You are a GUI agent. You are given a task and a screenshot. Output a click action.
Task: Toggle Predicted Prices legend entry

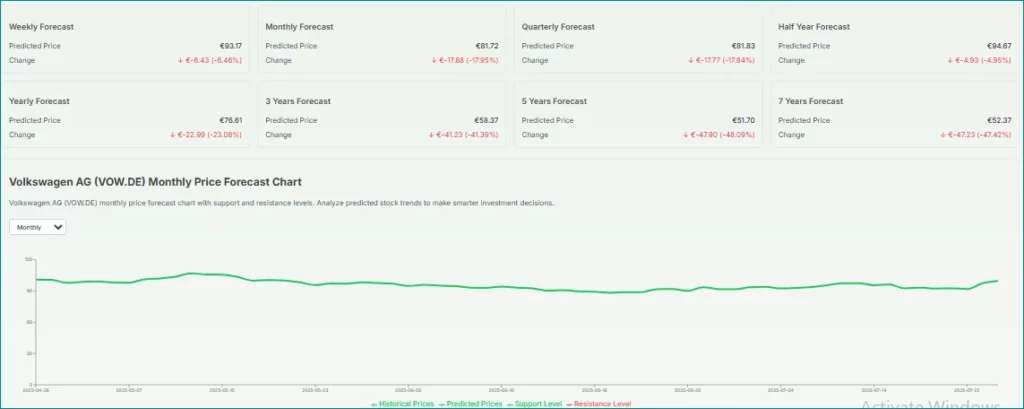coord(470,404)
